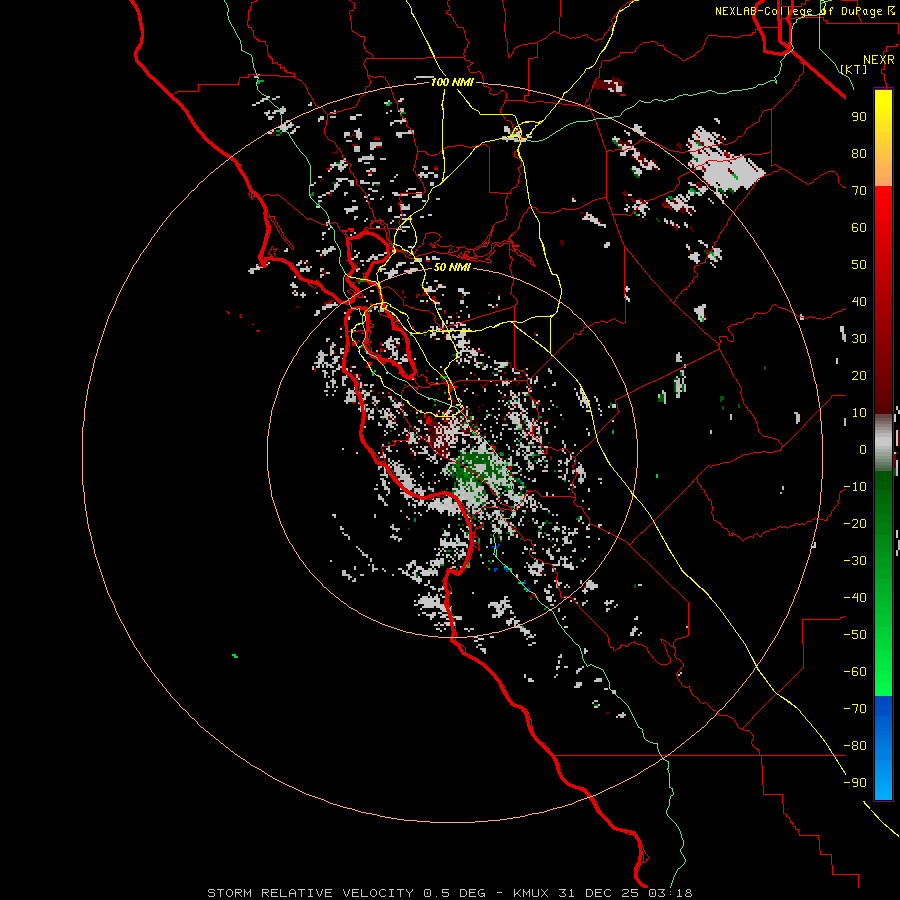Click the STORM RELATIVE VELOCITY caption text

pos(310,893)
